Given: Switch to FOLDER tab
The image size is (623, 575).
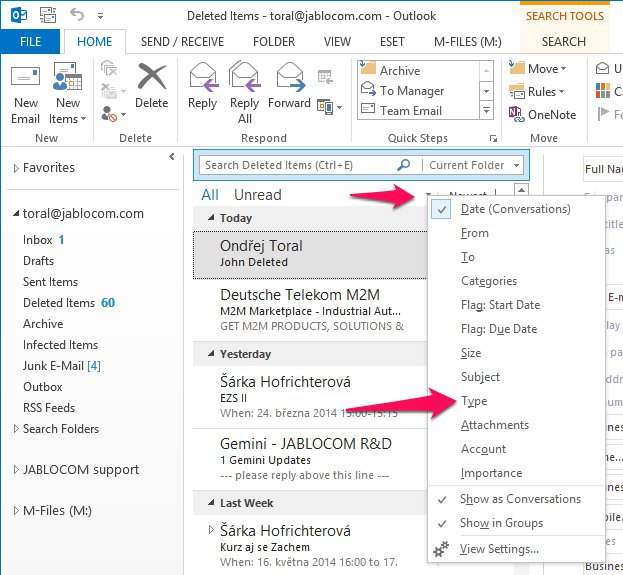Looking at the screenshot, I should pos(274,41).
